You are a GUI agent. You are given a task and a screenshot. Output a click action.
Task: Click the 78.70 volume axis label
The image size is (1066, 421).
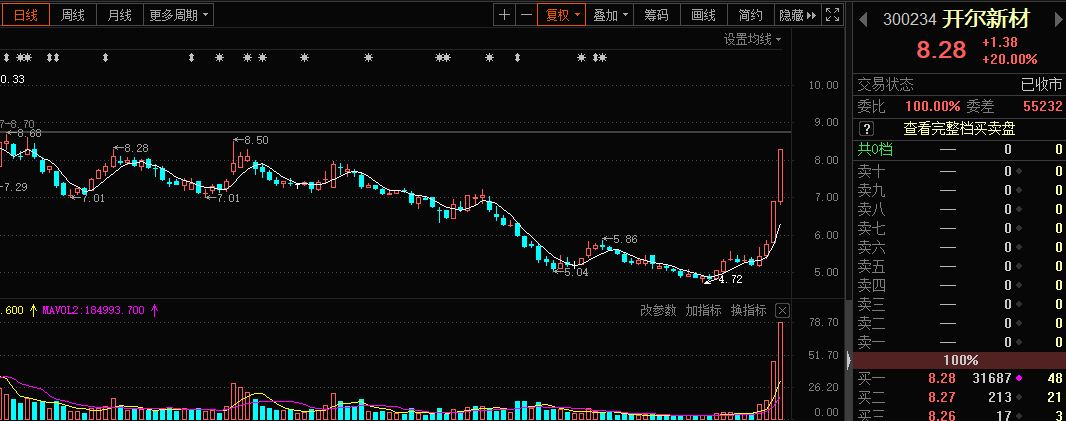[x=823, y=322]
